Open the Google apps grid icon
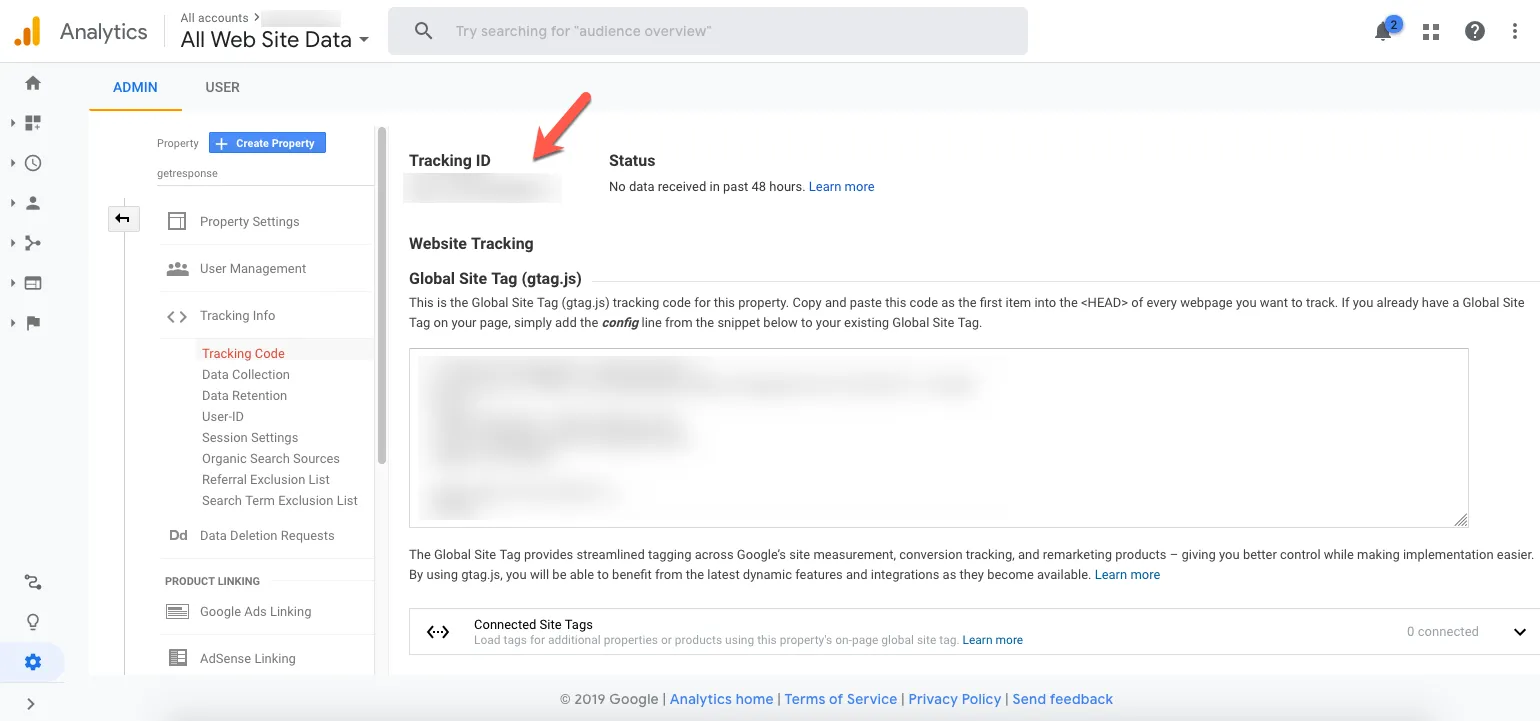The image size is (1540, 721). 1431,31
